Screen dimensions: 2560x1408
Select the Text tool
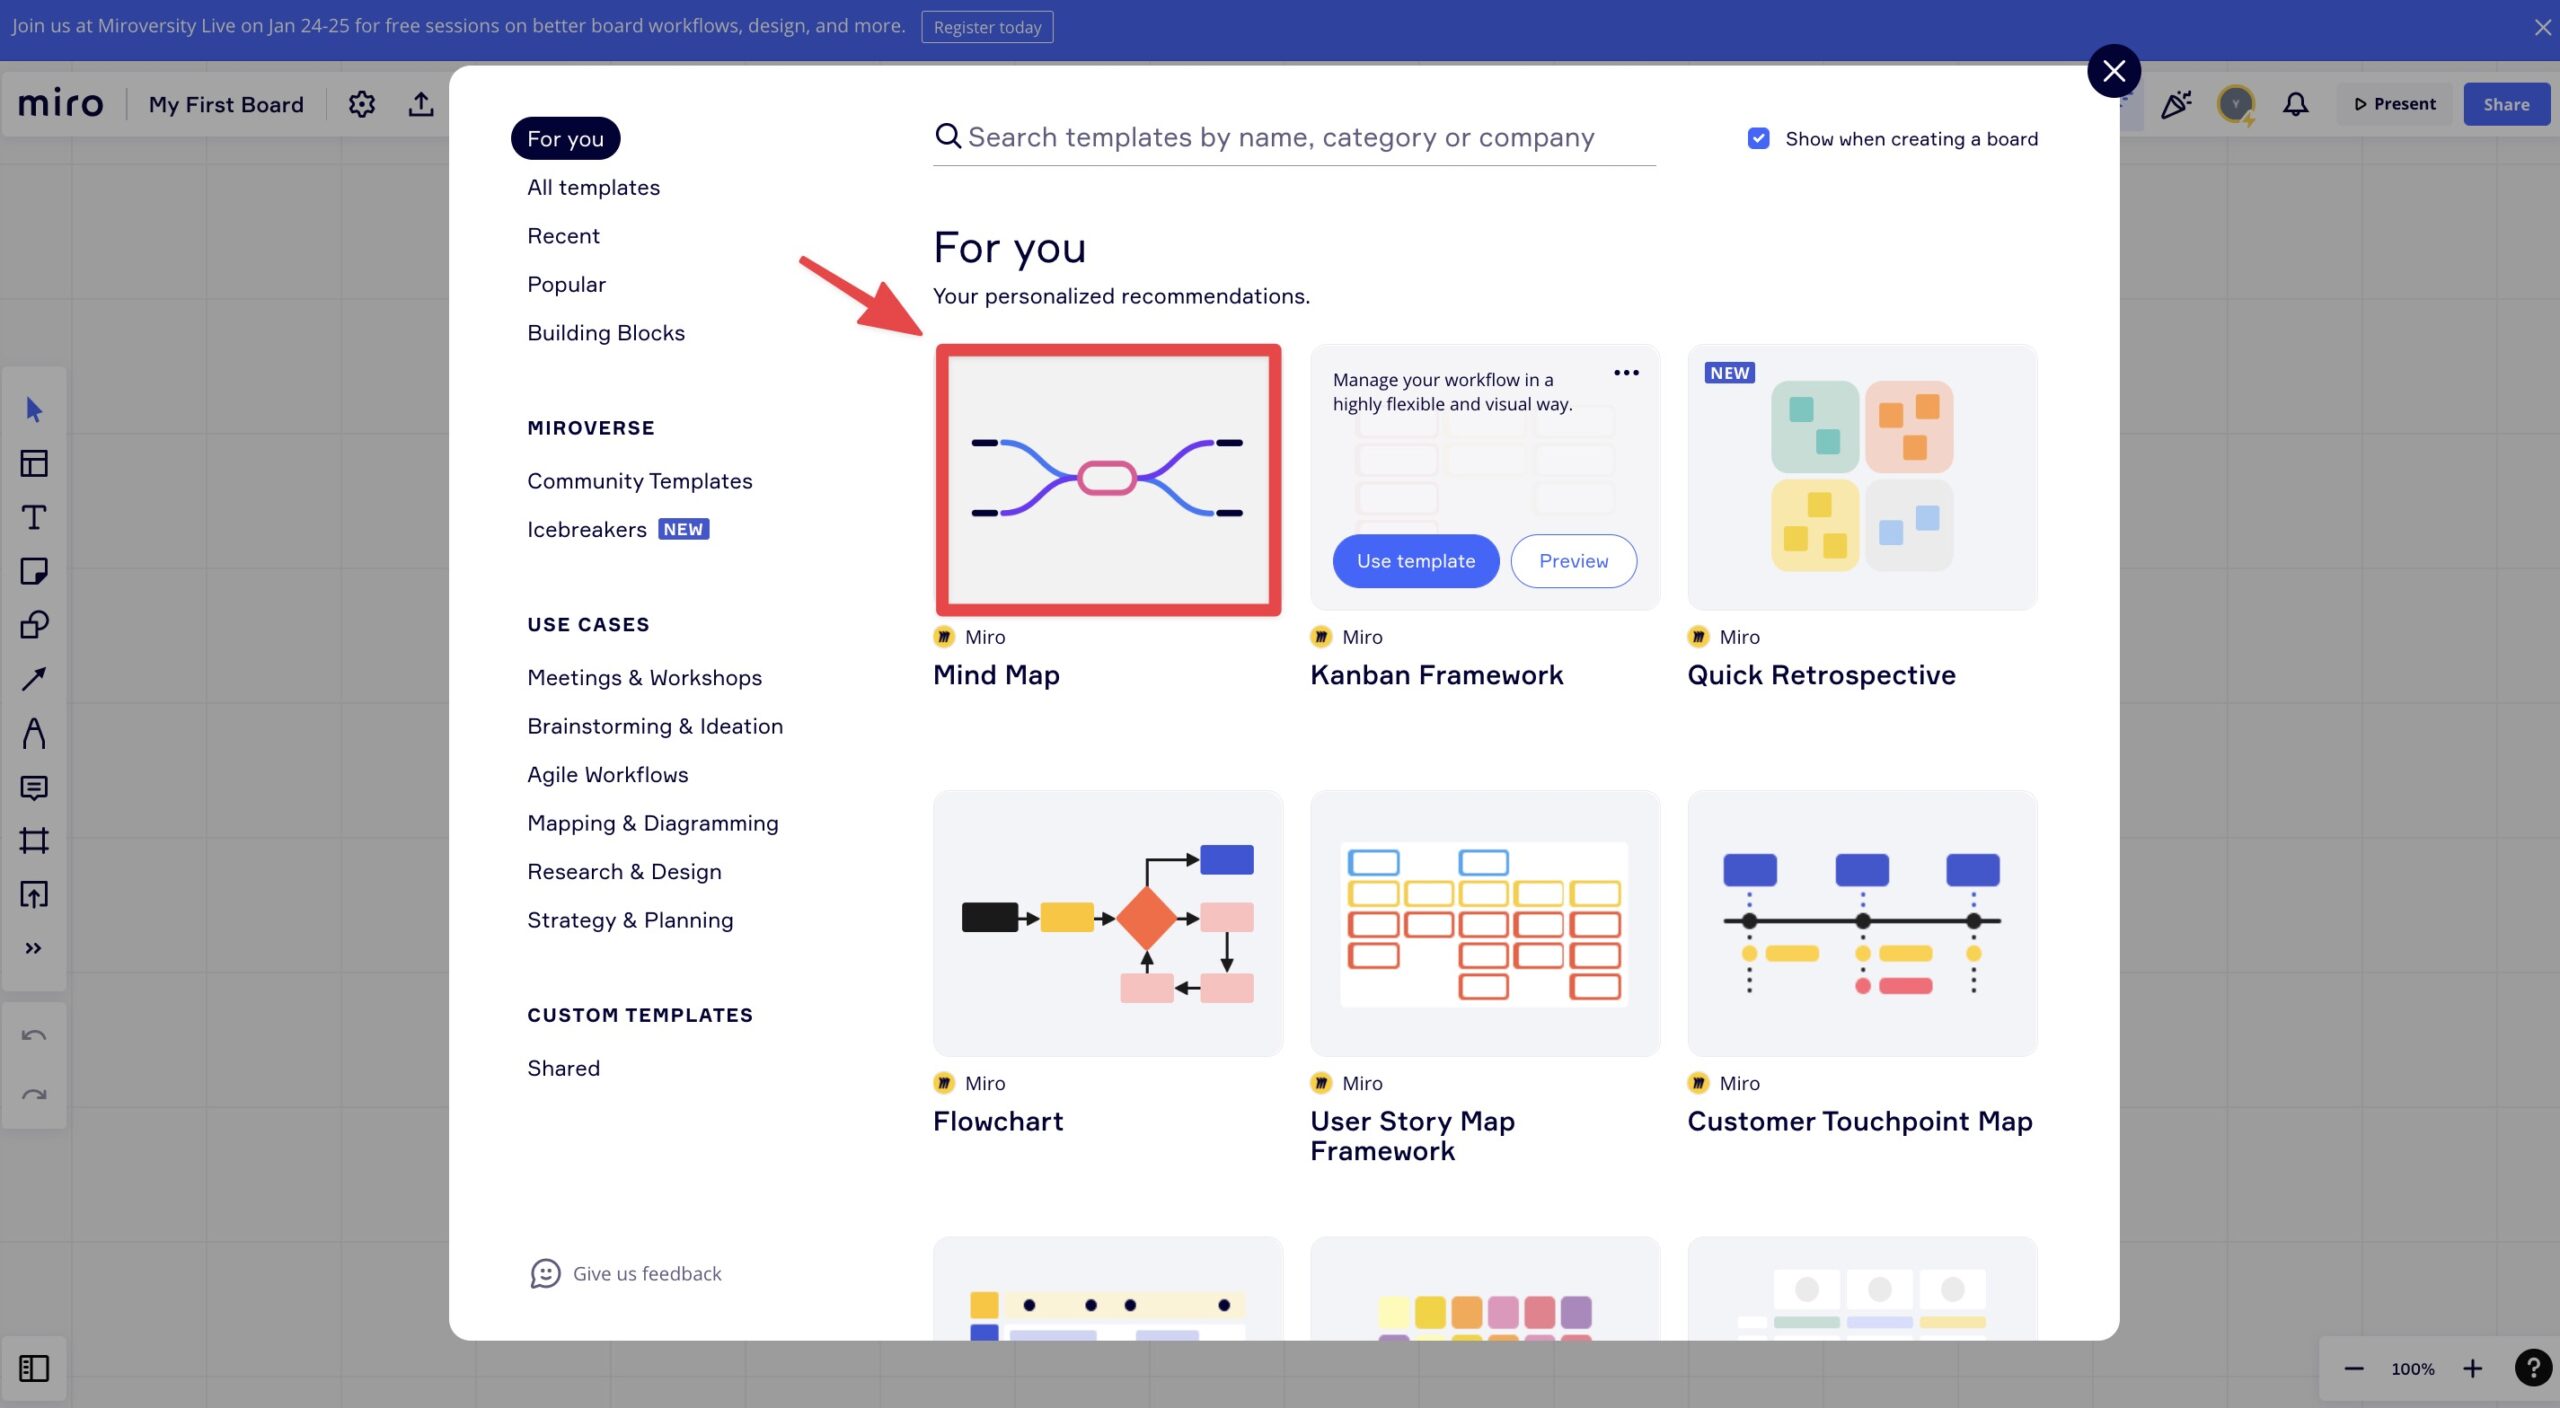click(34, 517)
